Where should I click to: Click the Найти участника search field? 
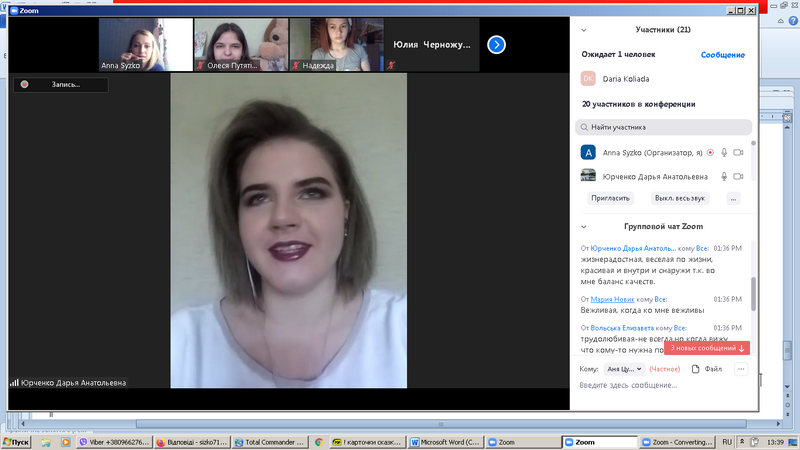point(665,127)
